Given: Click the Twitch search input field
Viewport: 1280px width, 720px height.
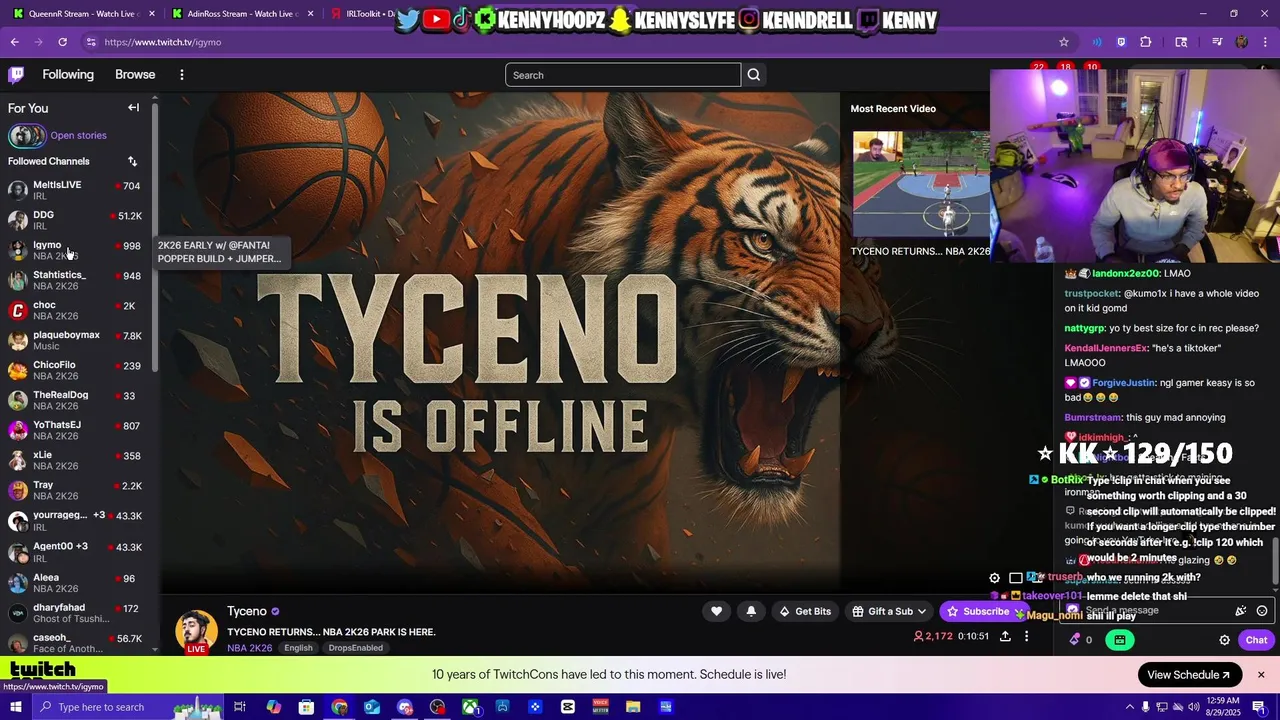Looking at the screenshot, I should pyautogui.click(x=623, y=75).
